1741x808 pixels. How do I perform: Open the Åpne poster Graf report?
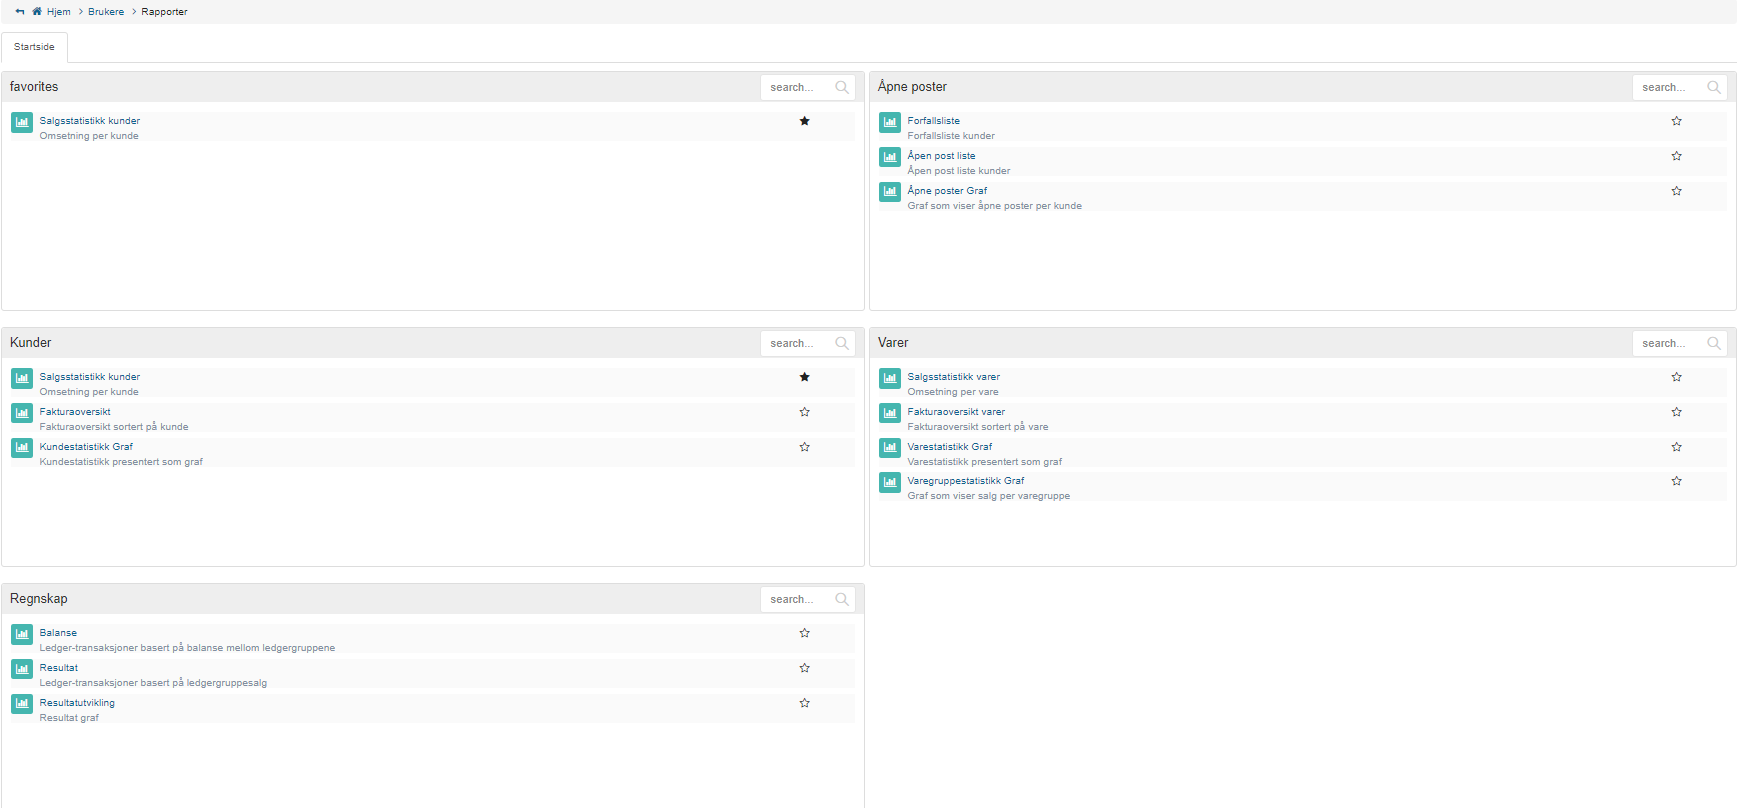[946, 191]
